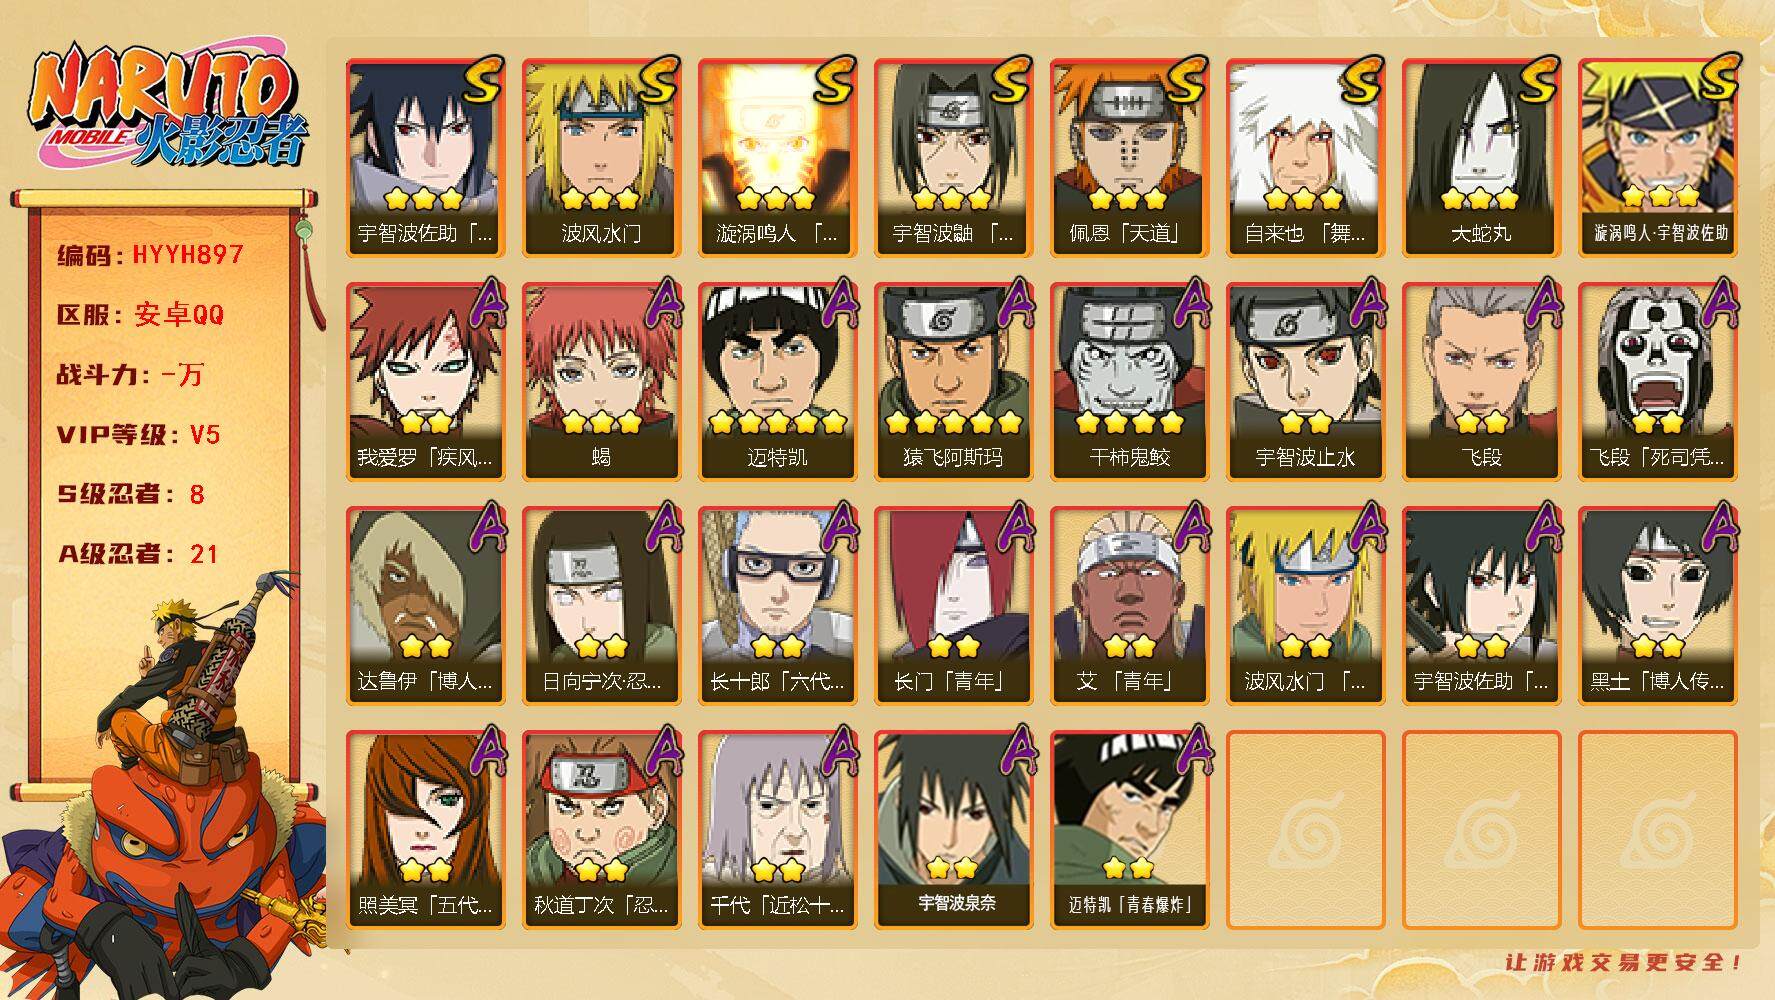Select the 蝎 A-rank ninja card
Screen dimensions: 1775x1000
[x=601, y=382]
